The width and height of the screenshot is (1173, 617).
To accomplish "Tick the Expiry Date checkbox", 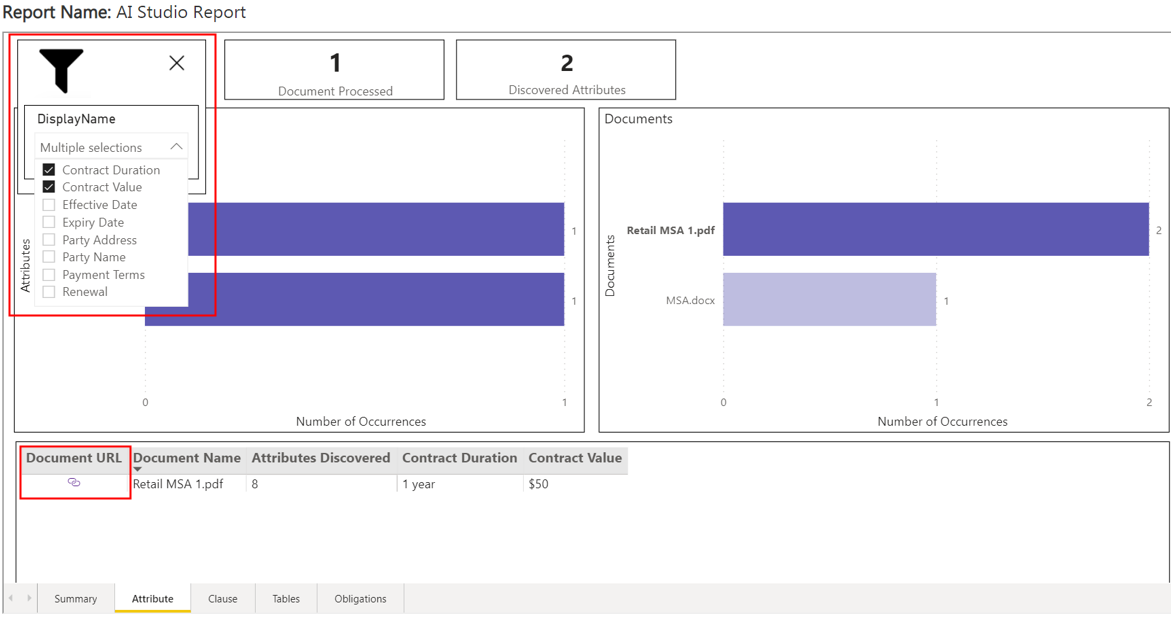I will tap(49, 222).
